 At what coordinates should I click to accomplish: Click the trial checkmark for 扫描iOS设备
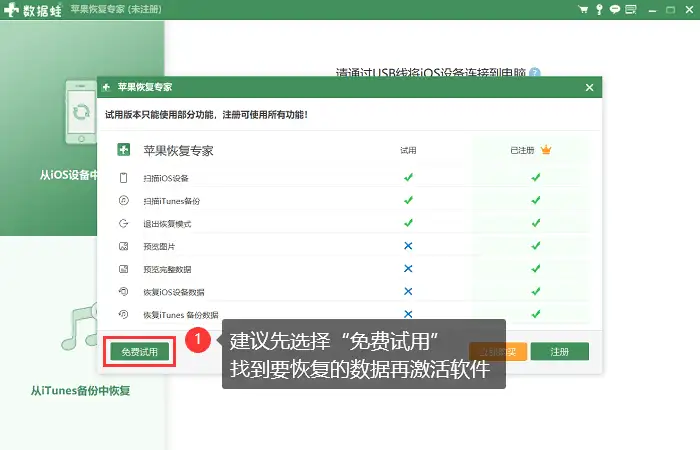coord(408,177)
